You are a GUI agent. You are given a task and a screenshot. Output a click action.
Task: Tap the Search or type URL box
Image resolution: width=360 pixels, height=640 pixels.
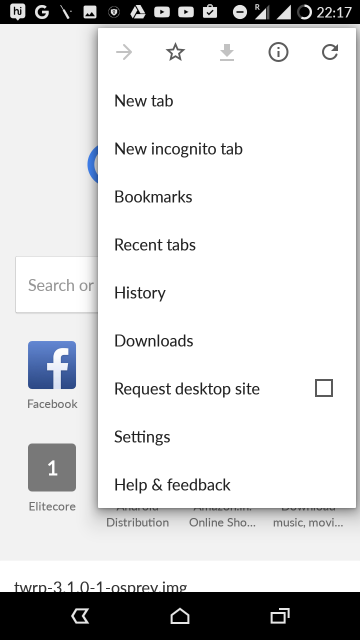tap(56, 285)
